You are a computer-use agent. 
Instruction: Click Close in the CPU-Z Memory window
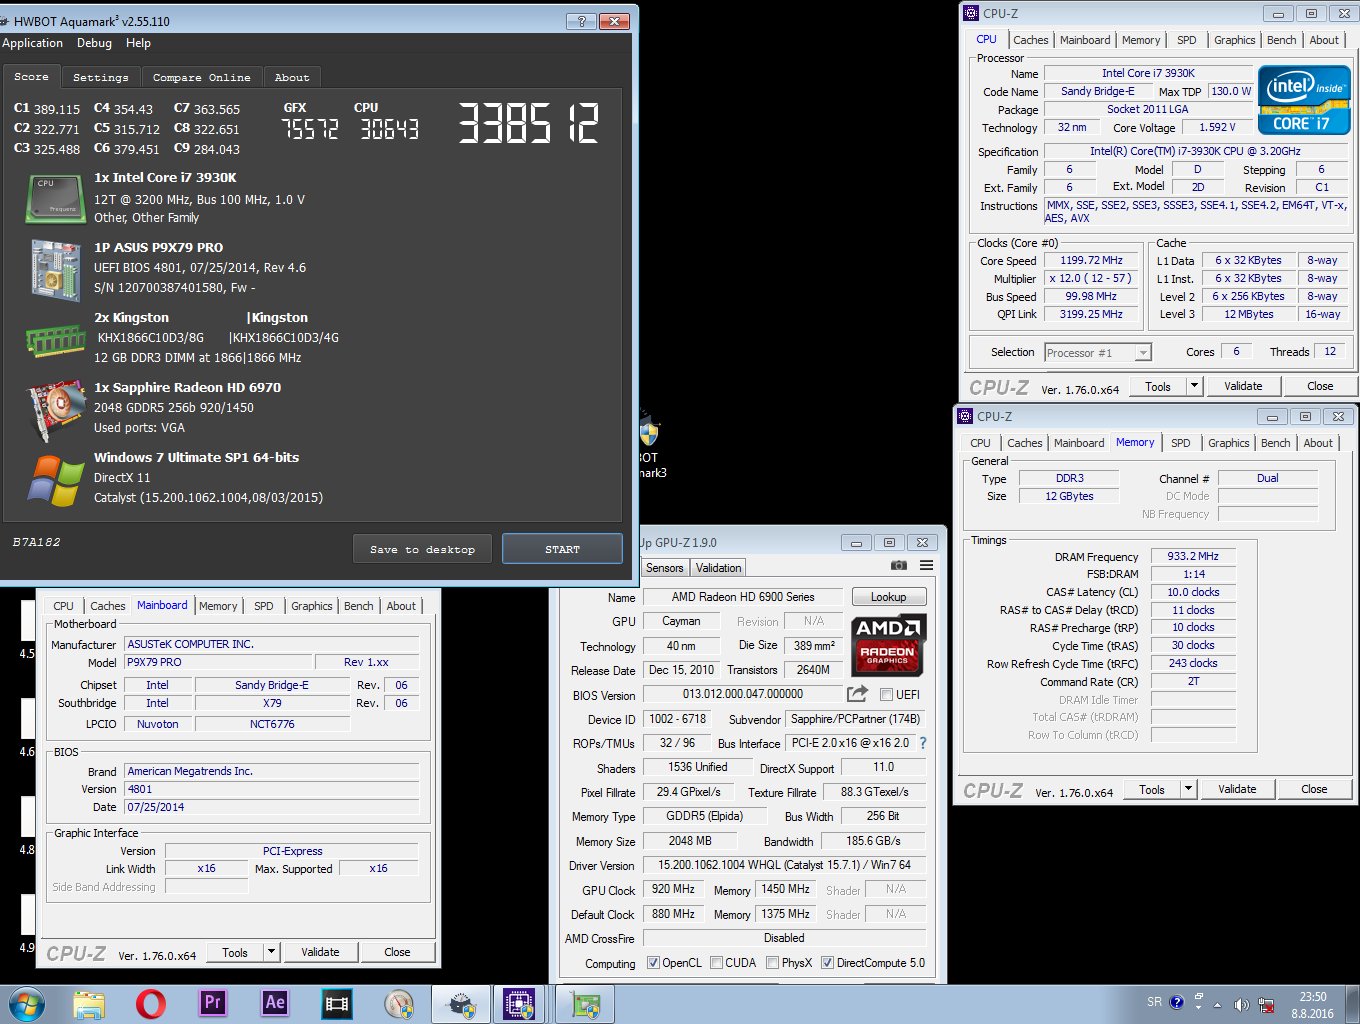click(1314, 789)
